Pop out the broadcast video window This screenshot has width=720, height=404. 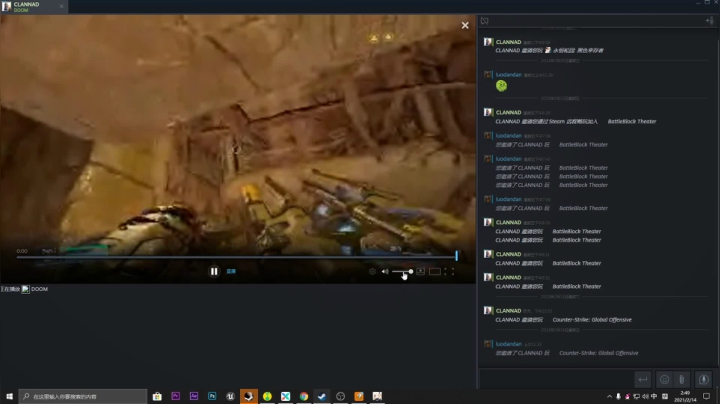(420, 271)
